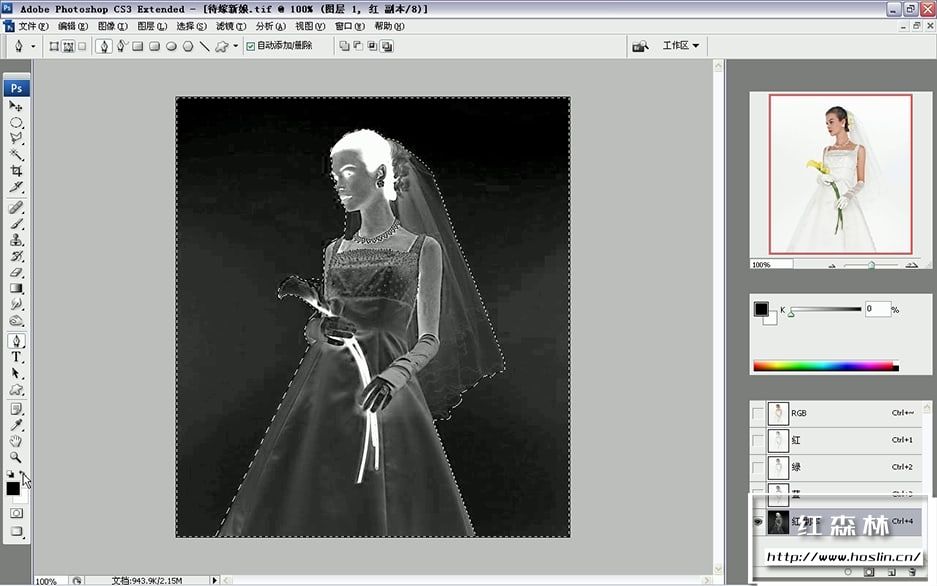Choose Intersect path areas option
Screen dimensions: 937x586
(372, 46)
